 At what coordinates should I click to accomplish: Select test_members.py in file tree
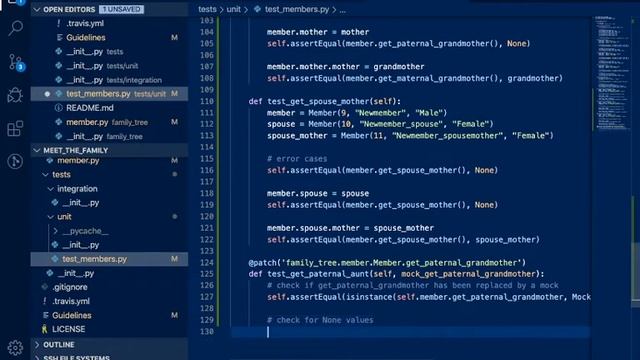click(x=109, y=259)
